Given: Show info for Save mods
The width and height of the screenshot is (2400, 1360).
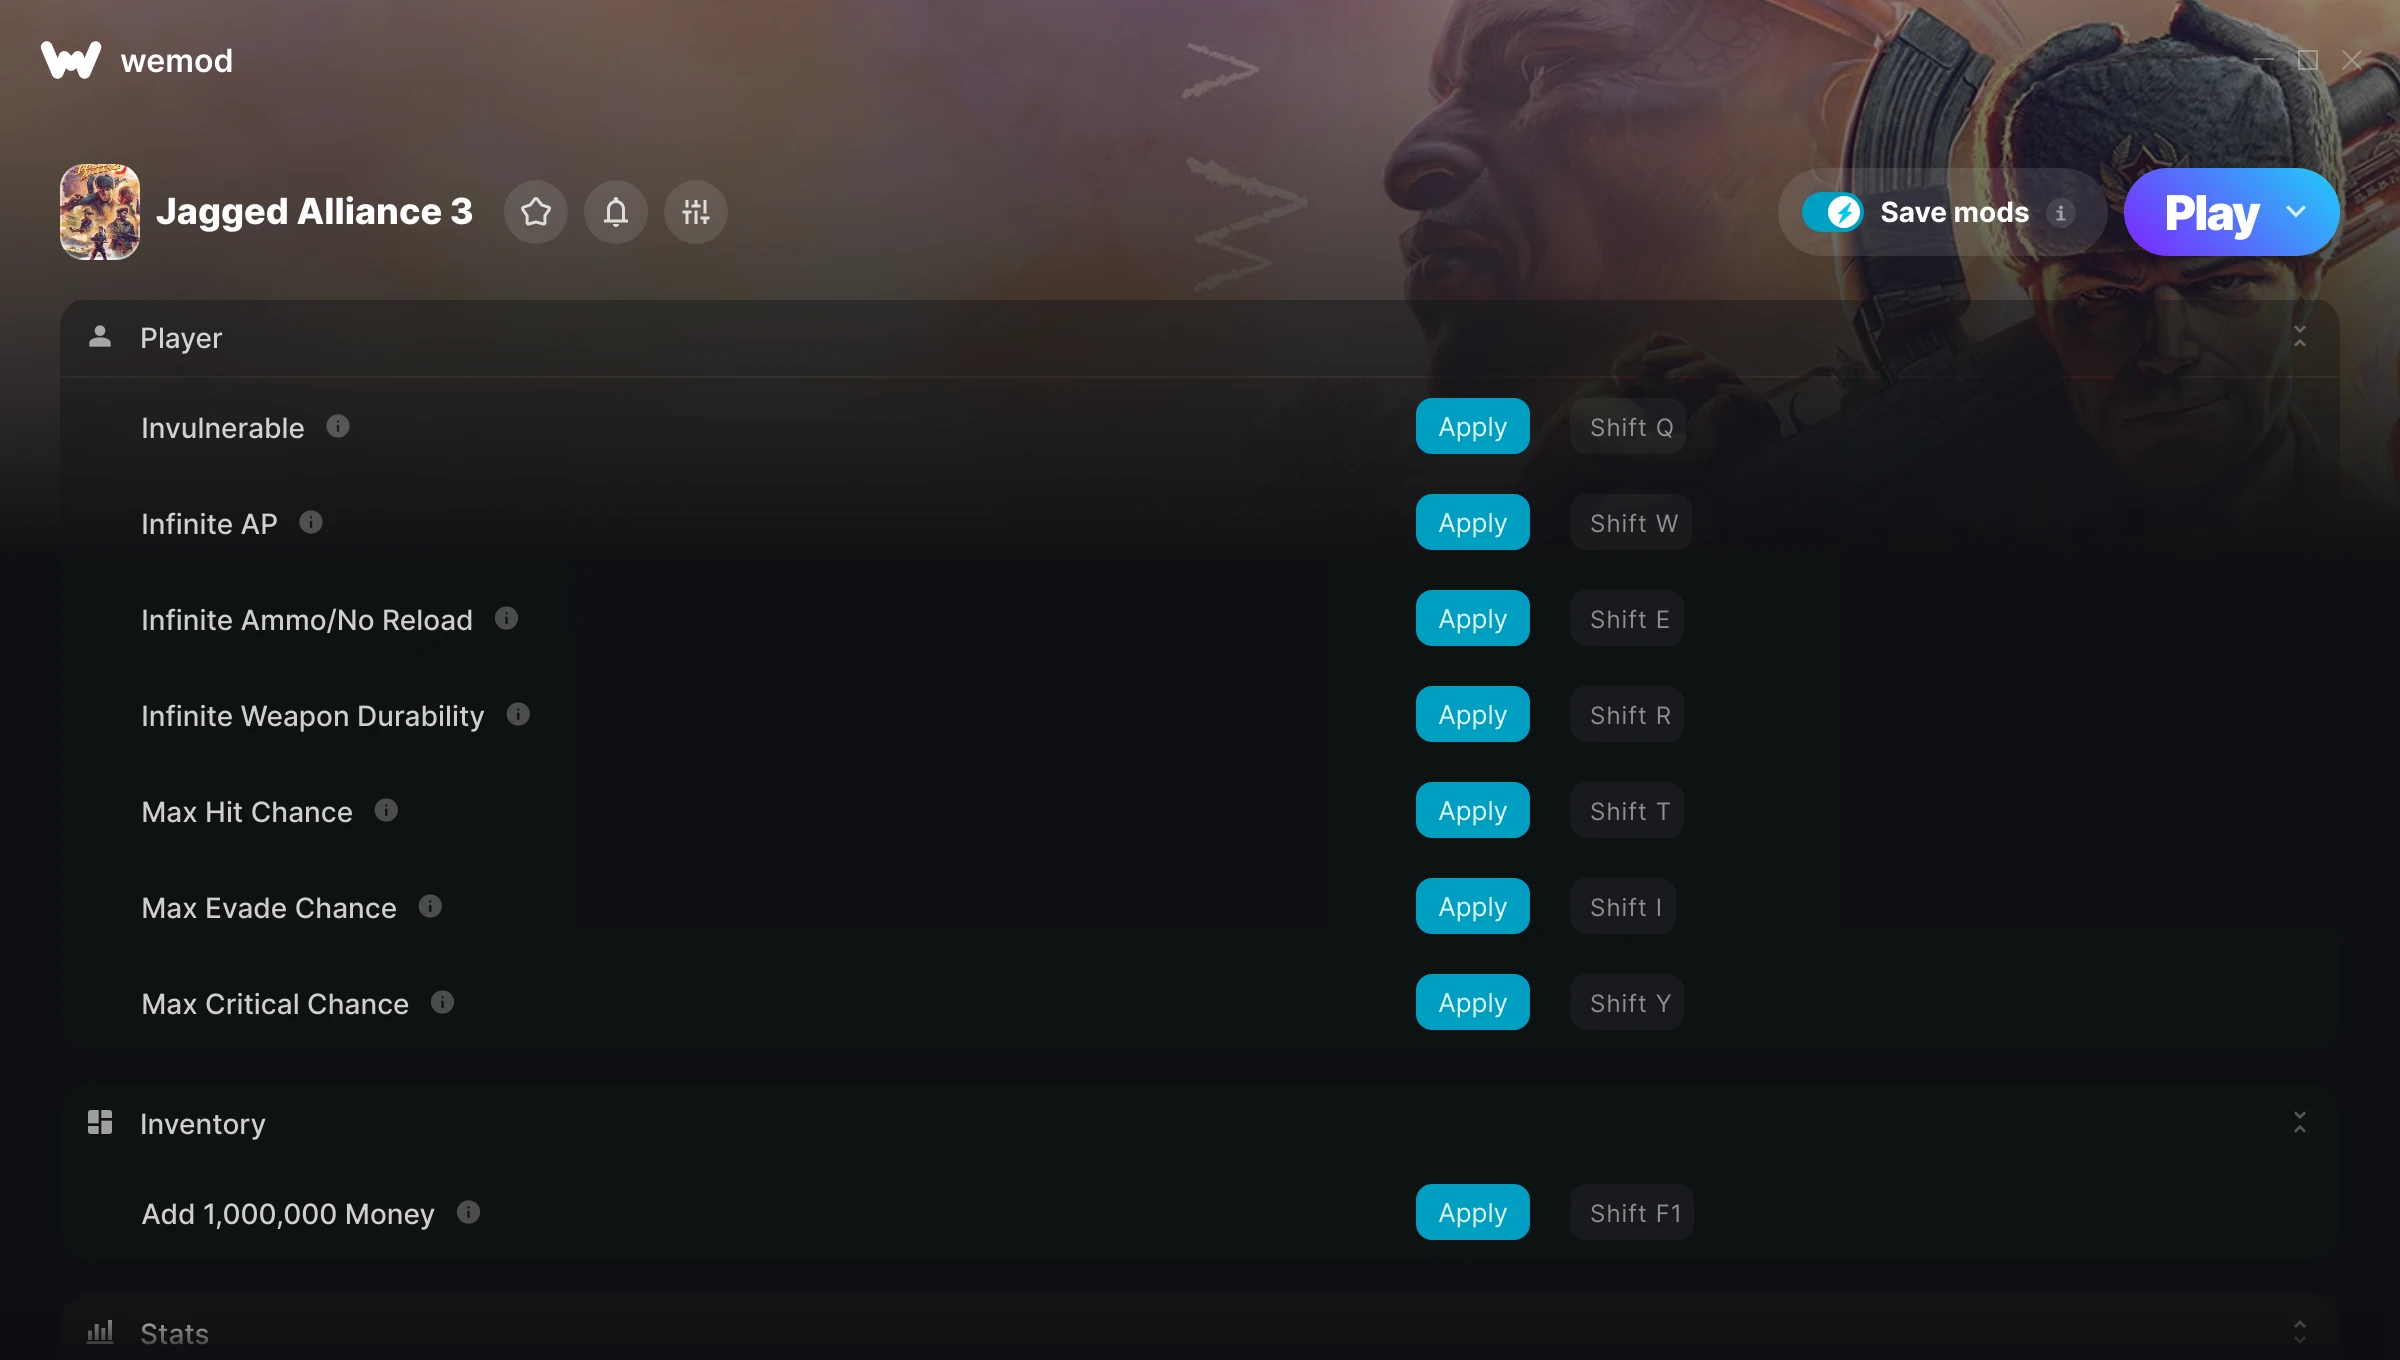Looking at the screenshot, I should [x=2060, y=213].
